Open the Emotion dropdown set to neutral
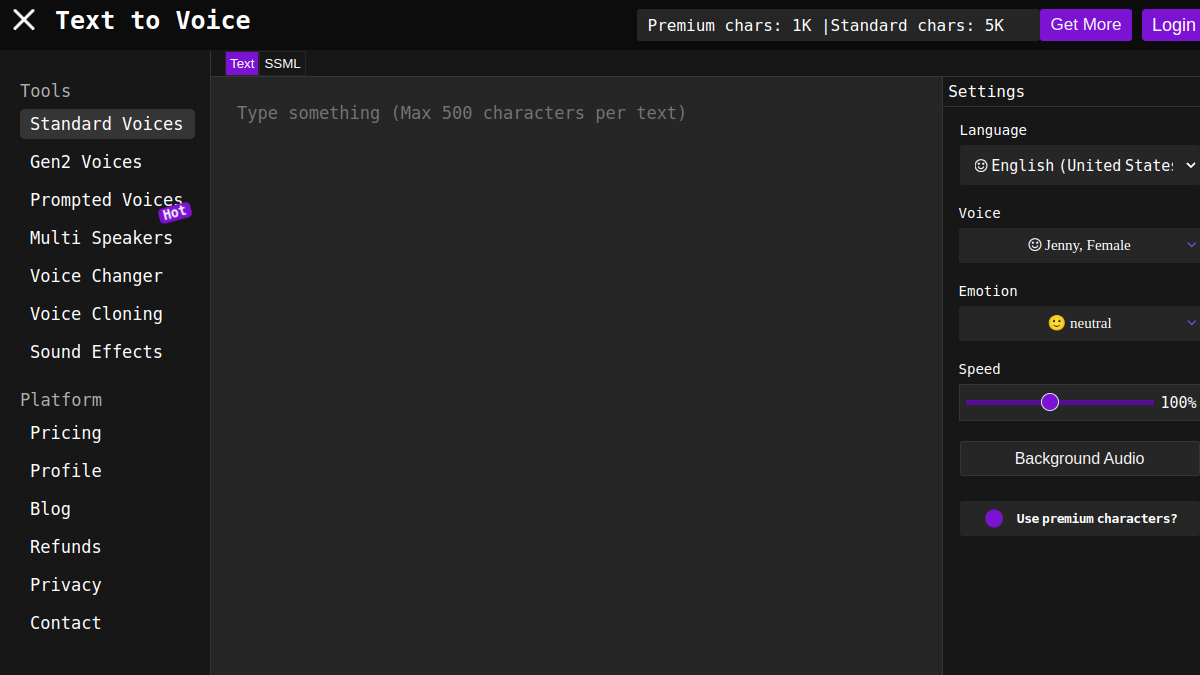 click(1079, 323)
